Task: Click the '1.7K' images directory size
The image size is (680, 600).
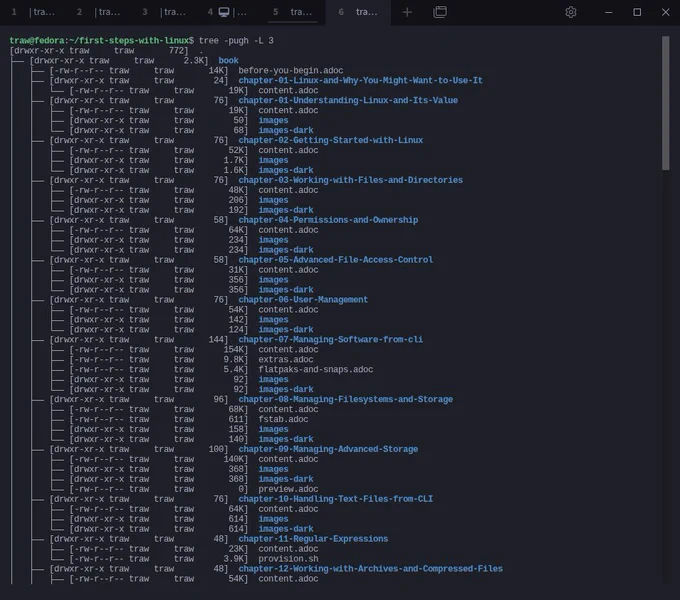Action: tap(233, 160)
